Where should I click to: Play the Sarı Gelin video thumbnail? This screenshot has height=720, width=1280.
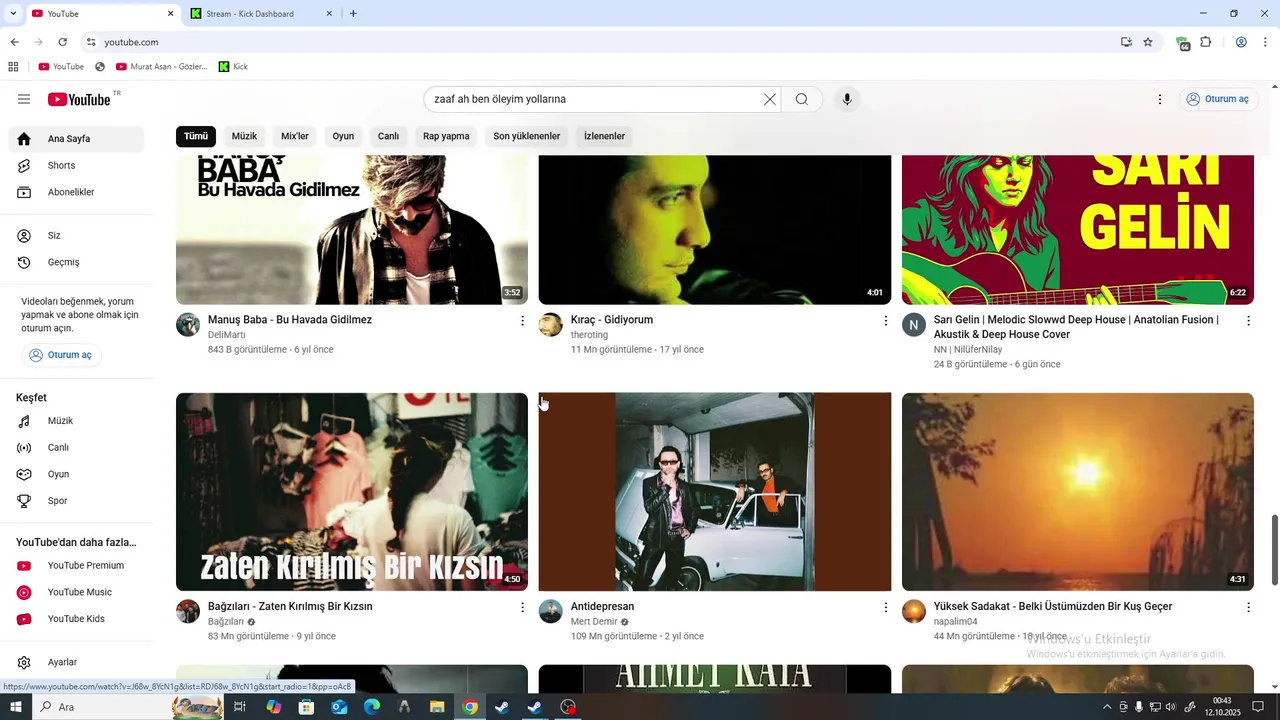(x=1078, y=230)
